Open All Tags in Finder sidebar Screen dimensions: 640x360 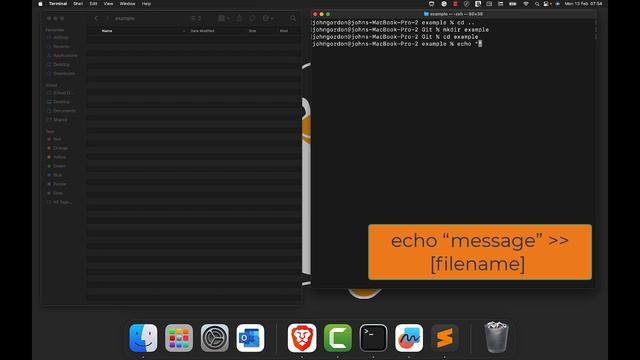tap(62, 202)
